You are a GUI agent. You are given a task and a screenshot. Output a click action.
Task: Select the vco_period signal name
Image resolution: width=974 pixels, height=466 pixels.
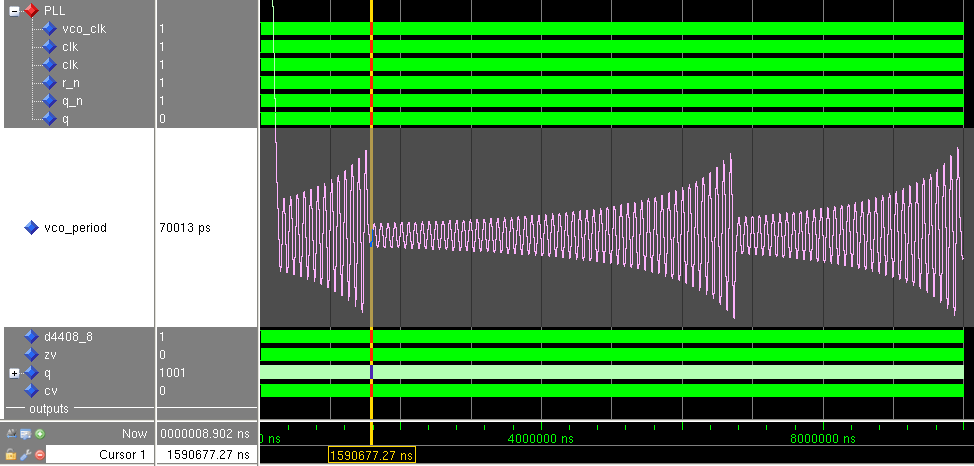[75, 228]
